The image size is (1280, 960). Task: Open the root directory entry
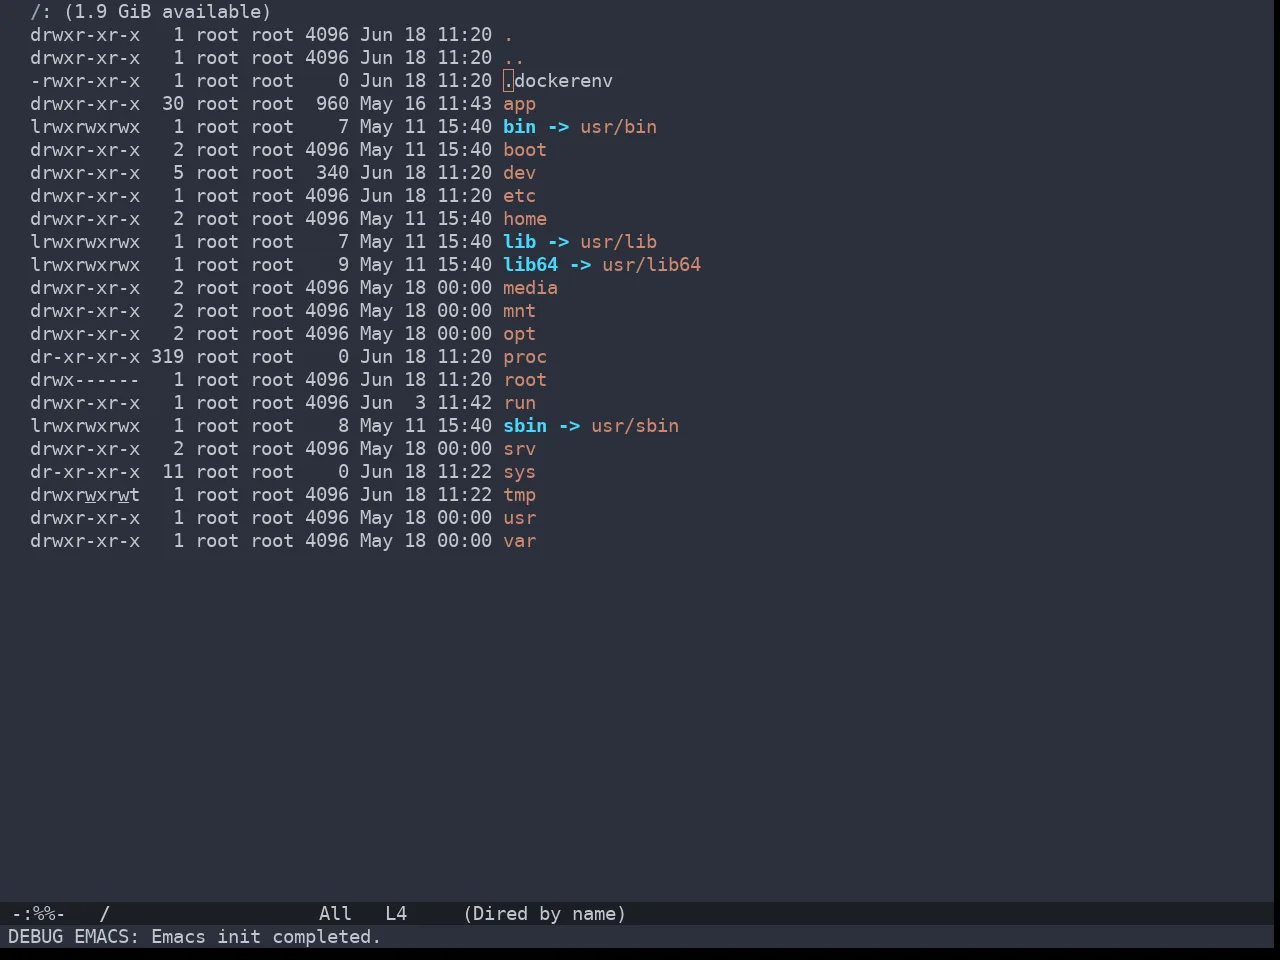pyautogui.click(x=525, y=380)
